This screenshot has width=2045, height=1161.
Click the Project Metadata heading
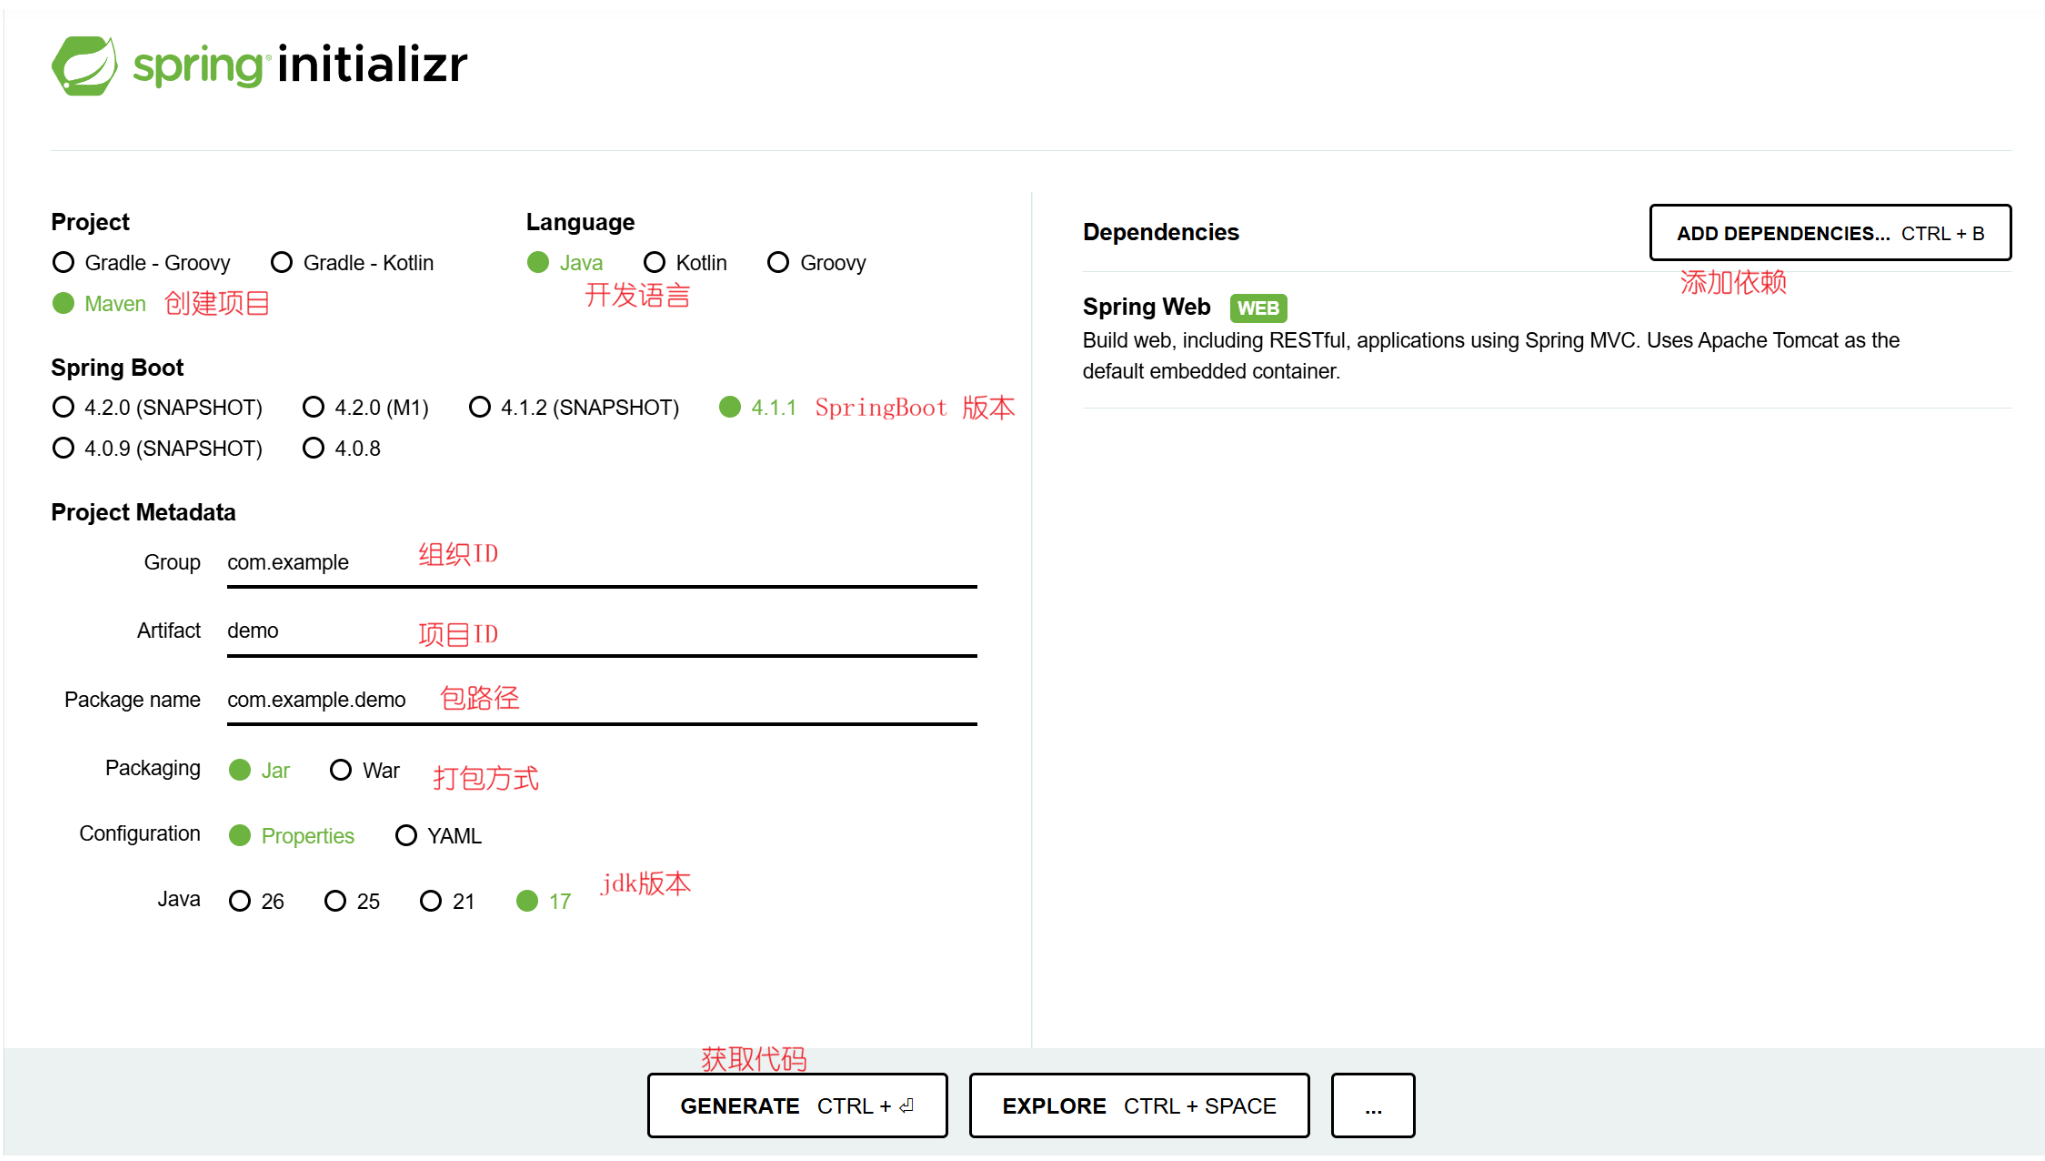(143, 513)
